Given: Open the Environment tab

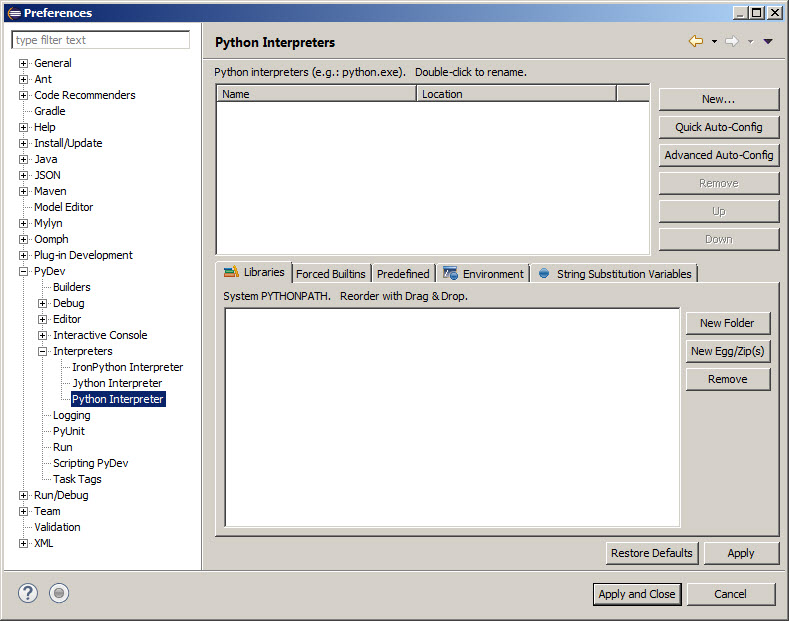Looking at the screenshot, I should tap(483, 274).
